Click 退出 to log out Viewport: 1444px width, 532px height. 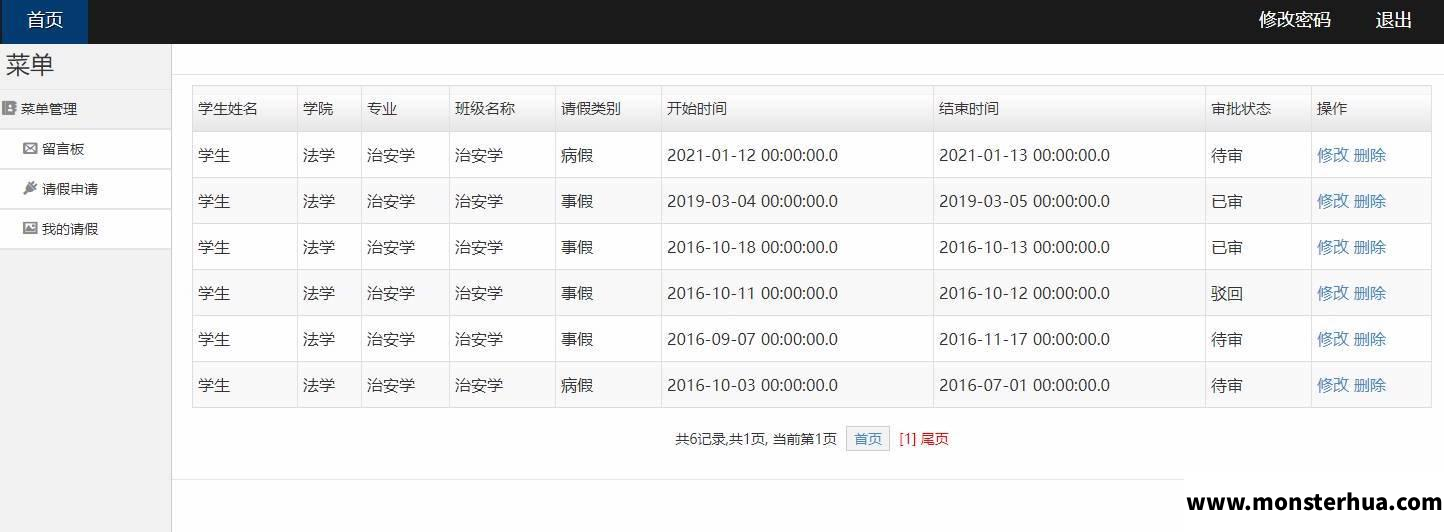click(x=1393, y=20)
